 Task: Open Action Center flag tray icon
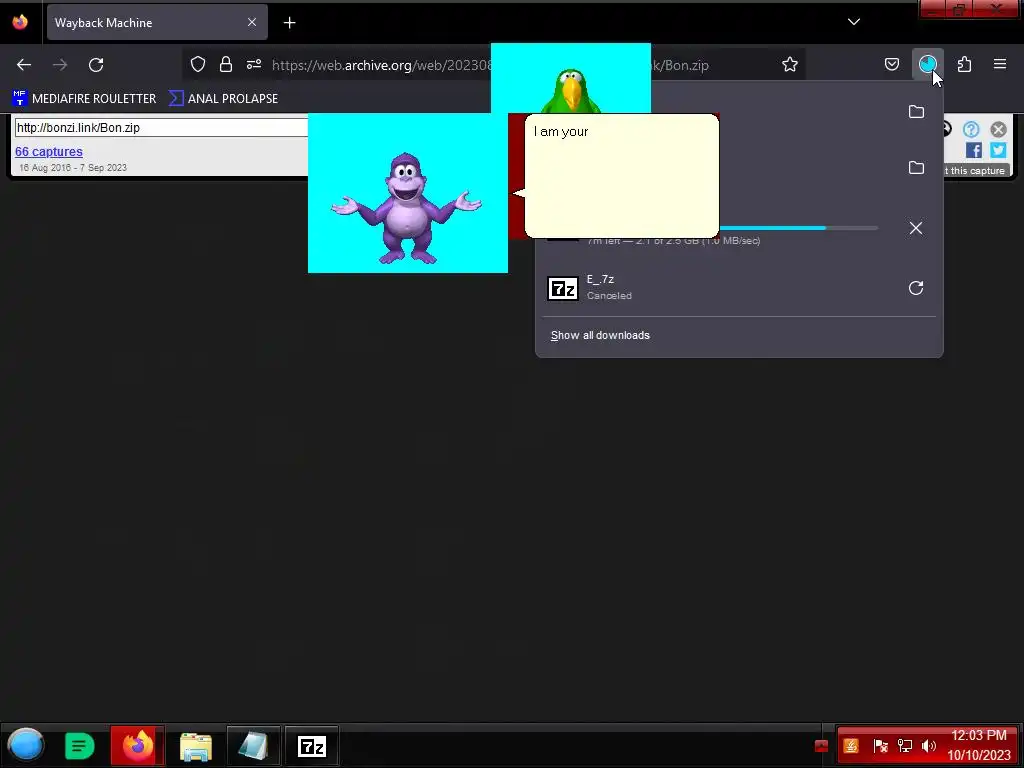click(x=879, y=746)
